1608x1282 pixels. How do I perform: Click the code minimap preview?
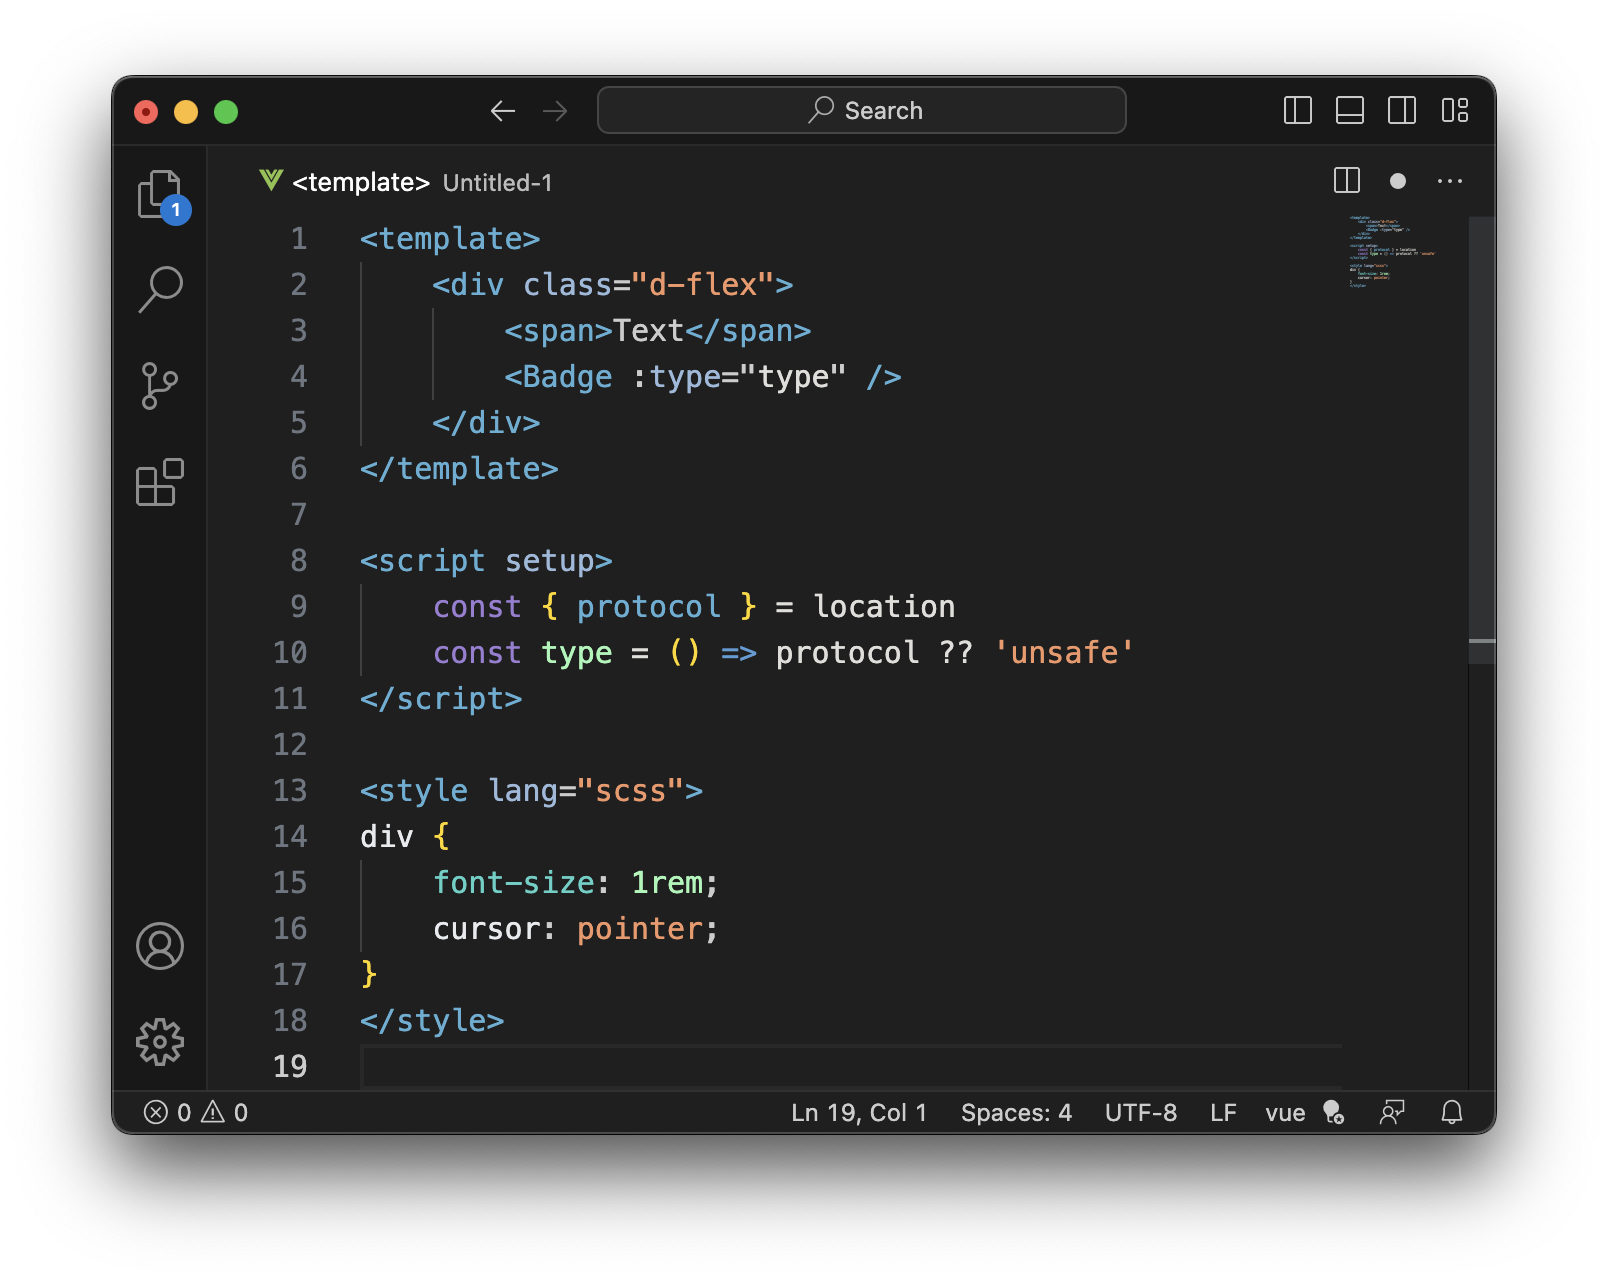pos(1392,251)
